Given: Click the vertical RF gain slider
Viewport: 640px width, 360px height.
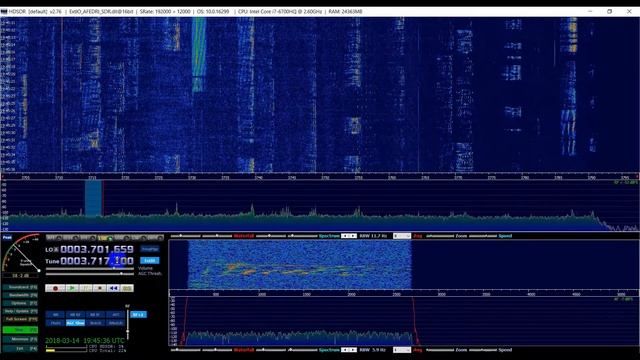Looking at the screenshot, I should [x=128, y=324].
